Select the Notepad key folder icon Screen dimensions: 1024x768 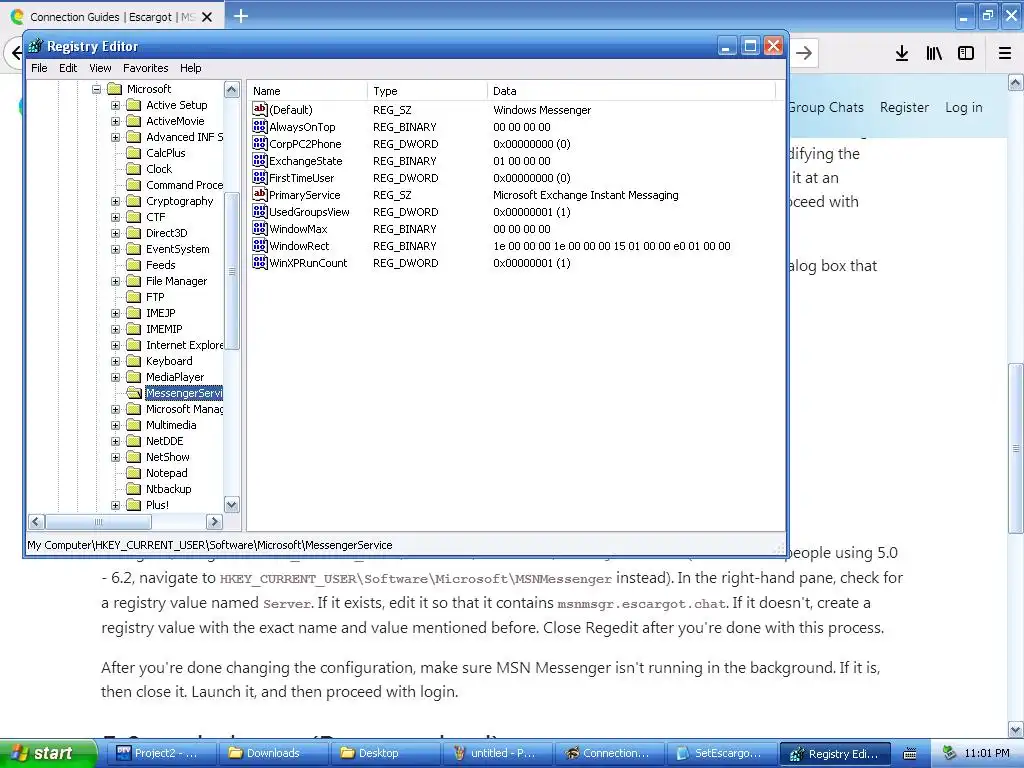click(x=134, y=473)
